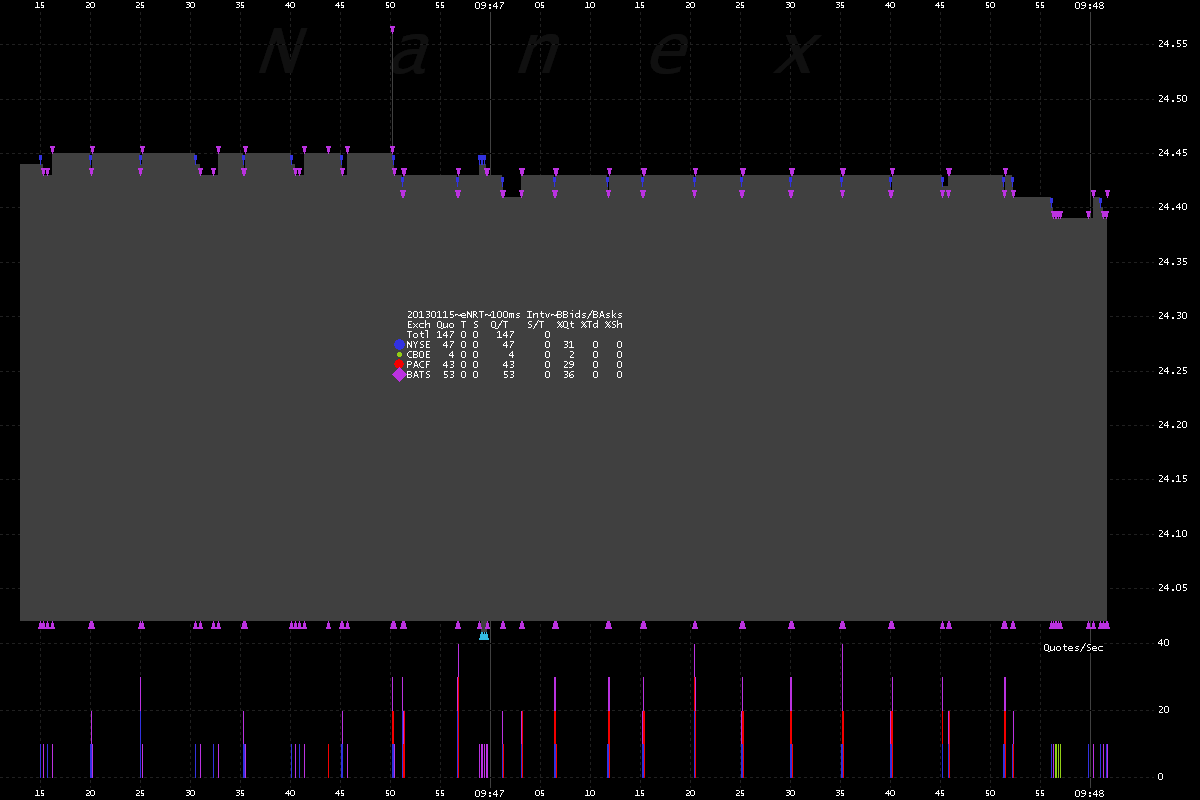The image size is (1200, 800).
Task: Select the yellow-green CBOE bars in Quotes/Sec chart
Action: click(x=1057, y=760)
